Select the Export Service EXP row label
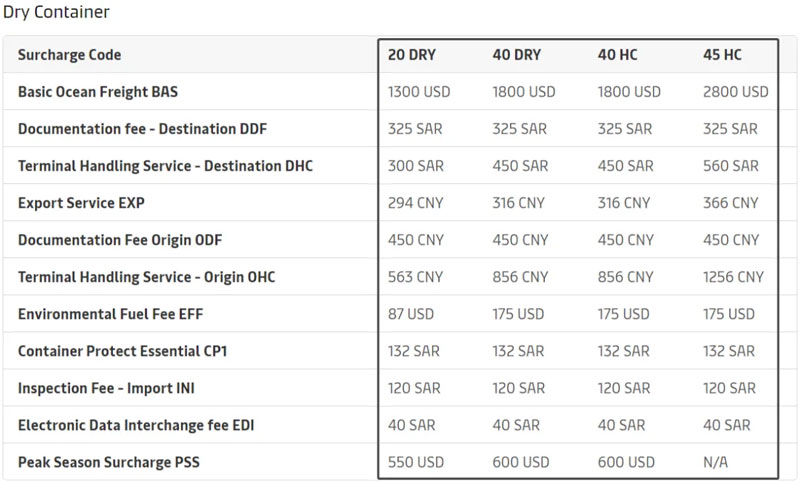This screenshot has height=483, width=800. tap(81, 203)
